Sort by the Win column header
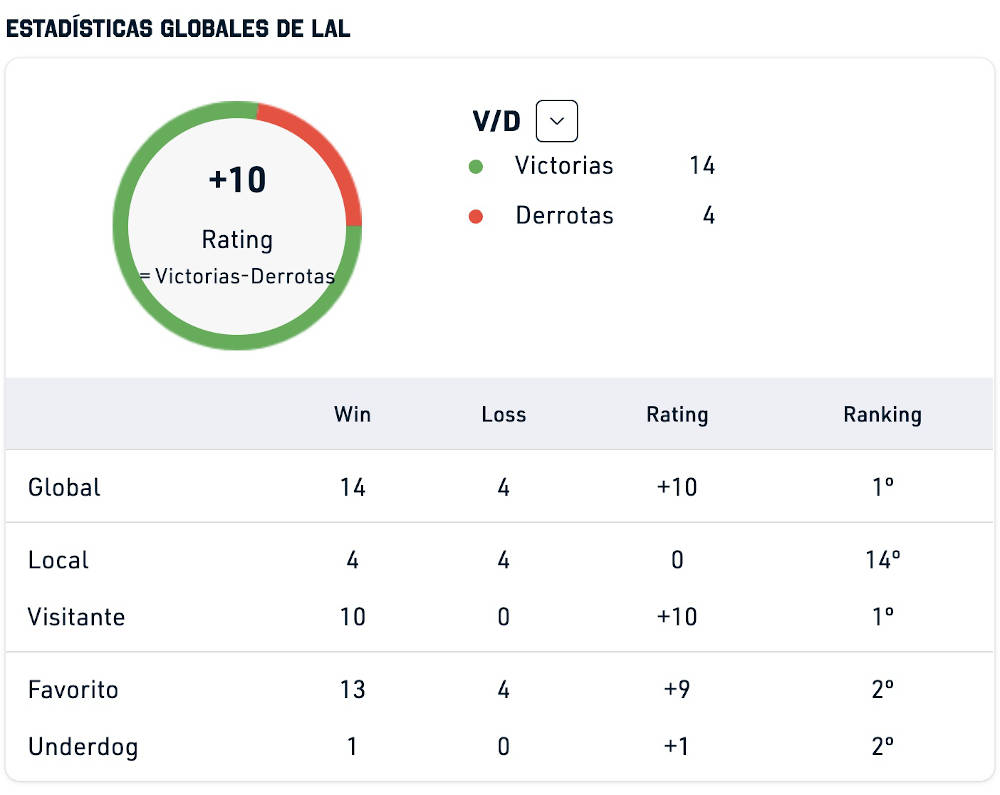This screenshot has height=795, width=1000. pos(352,414)
